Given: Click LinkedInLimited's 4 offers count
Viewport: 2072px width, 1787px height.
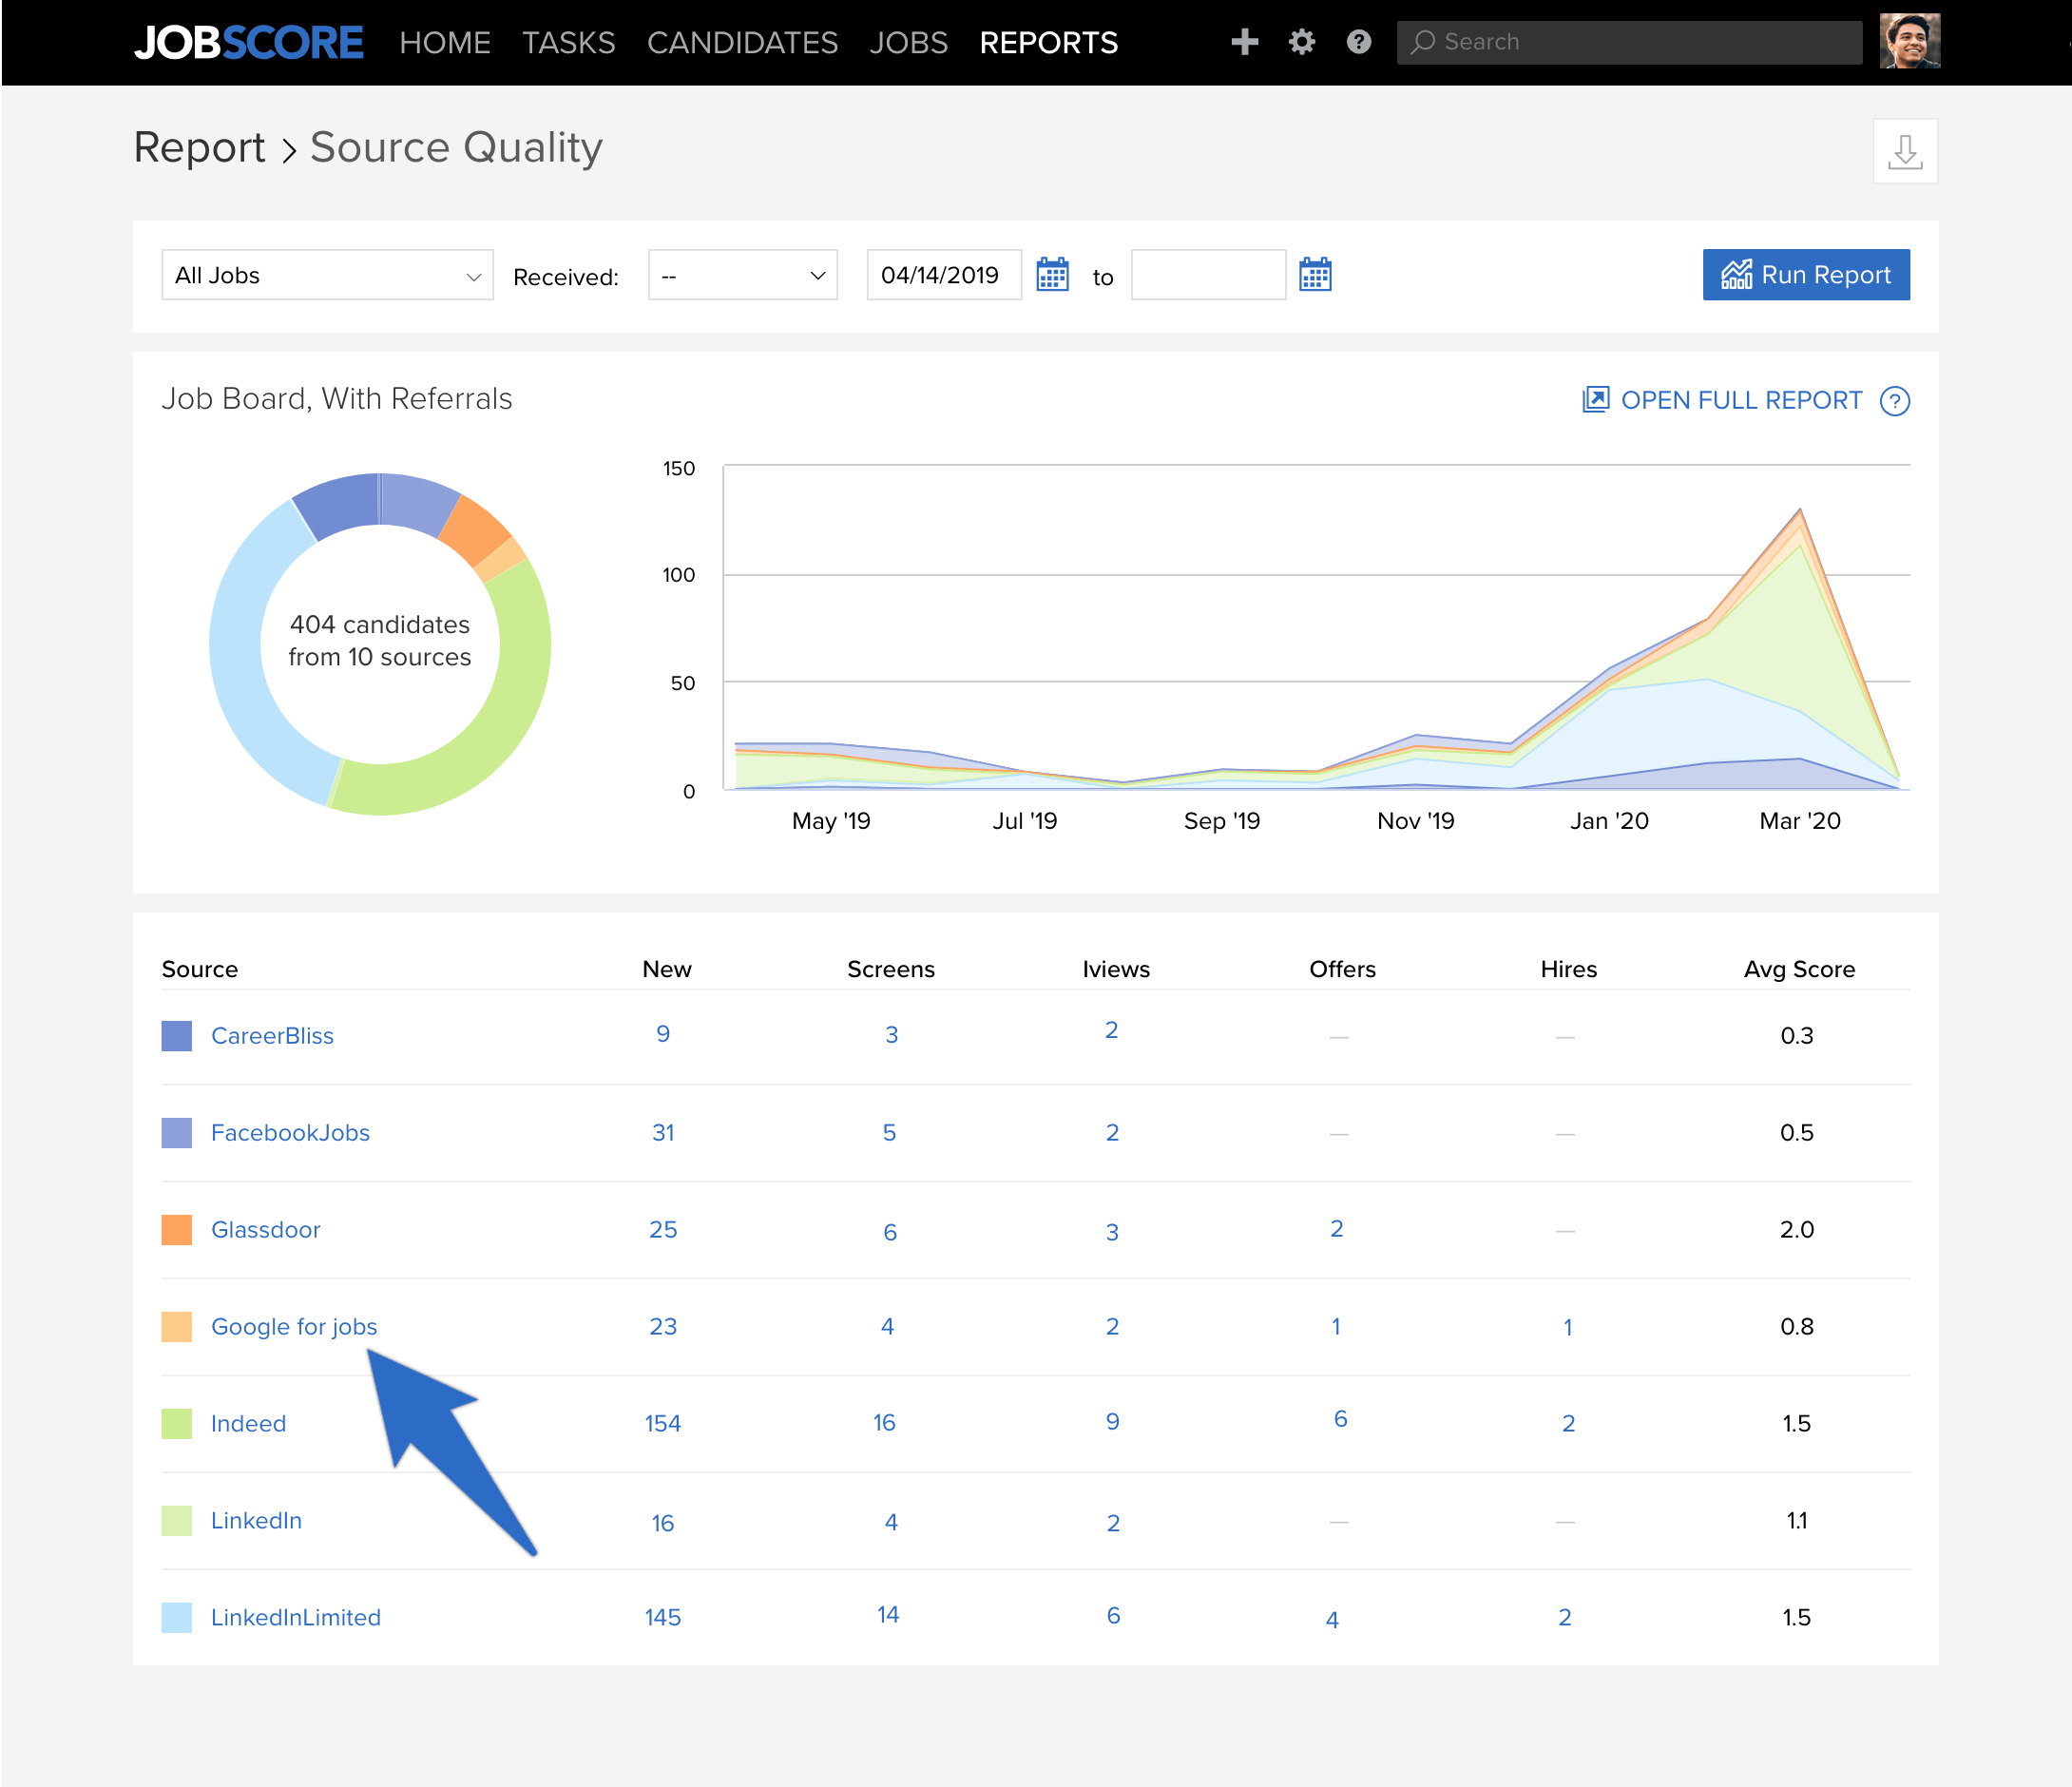Looking at the screenshot, I should tap(1332, 1619).
